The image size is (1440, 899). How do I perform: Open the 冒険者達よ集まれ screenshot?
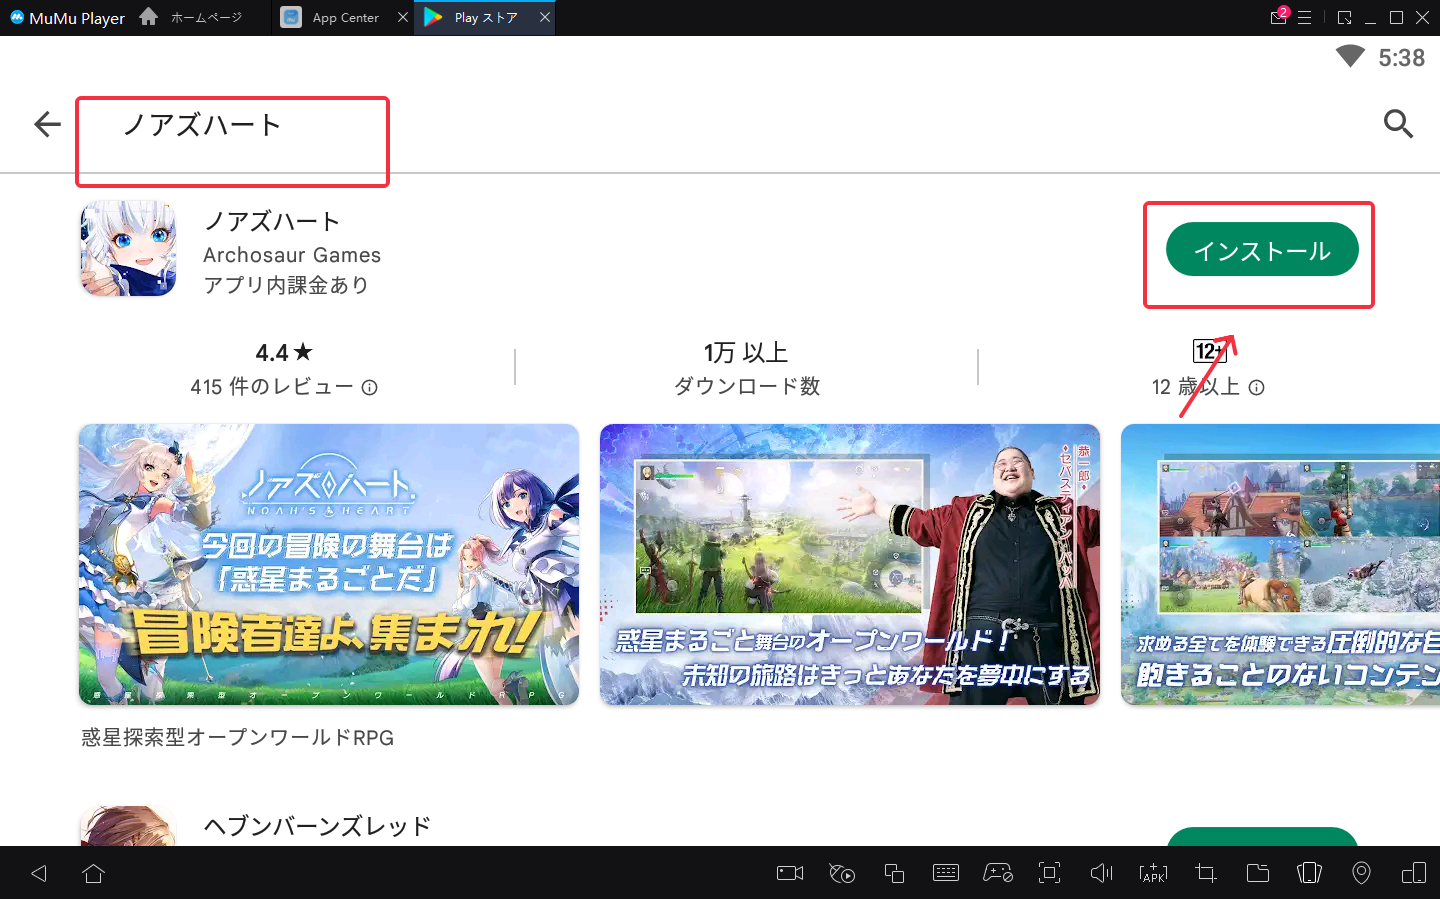pyautogui.click(x=329, y=564)
